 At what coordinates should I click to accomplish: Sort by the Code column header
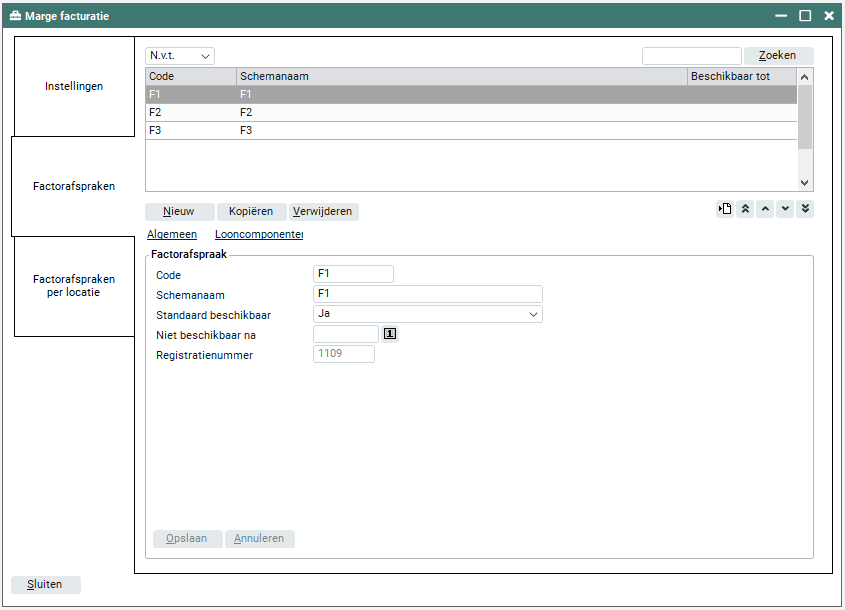191,77
